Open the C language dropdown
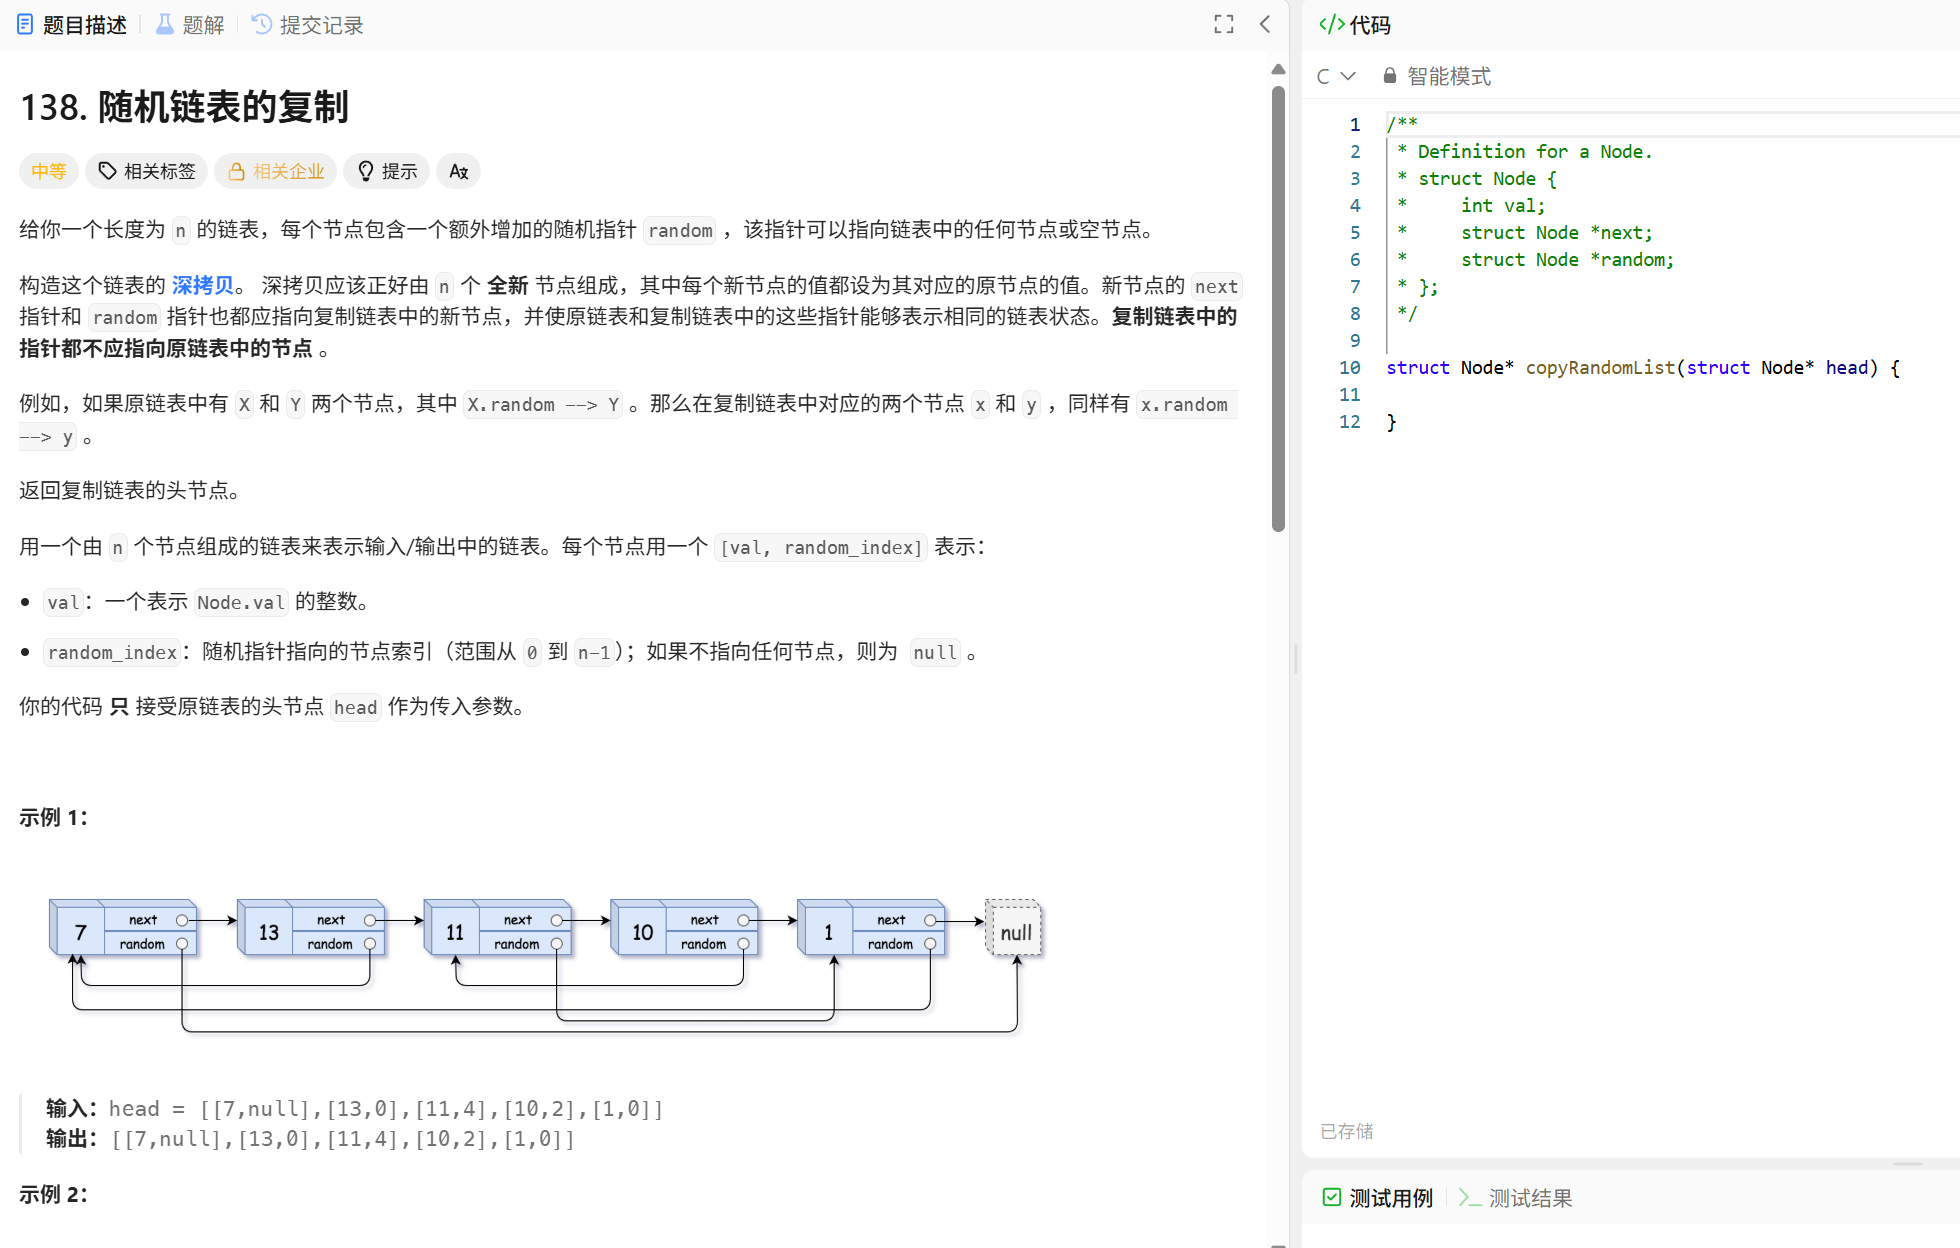This screenshot has width=1960, height=1248. [1336, 76]
